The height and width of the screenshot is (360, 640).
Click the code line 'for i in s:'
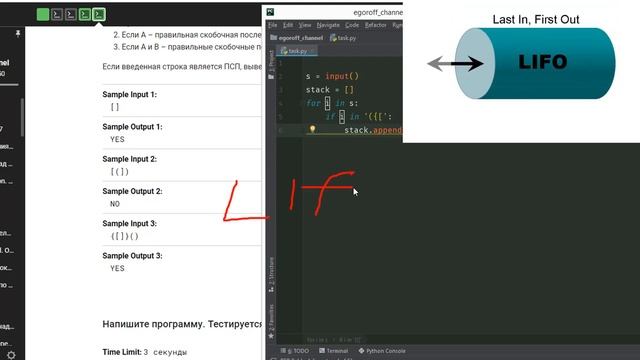[x=332, y=103]
